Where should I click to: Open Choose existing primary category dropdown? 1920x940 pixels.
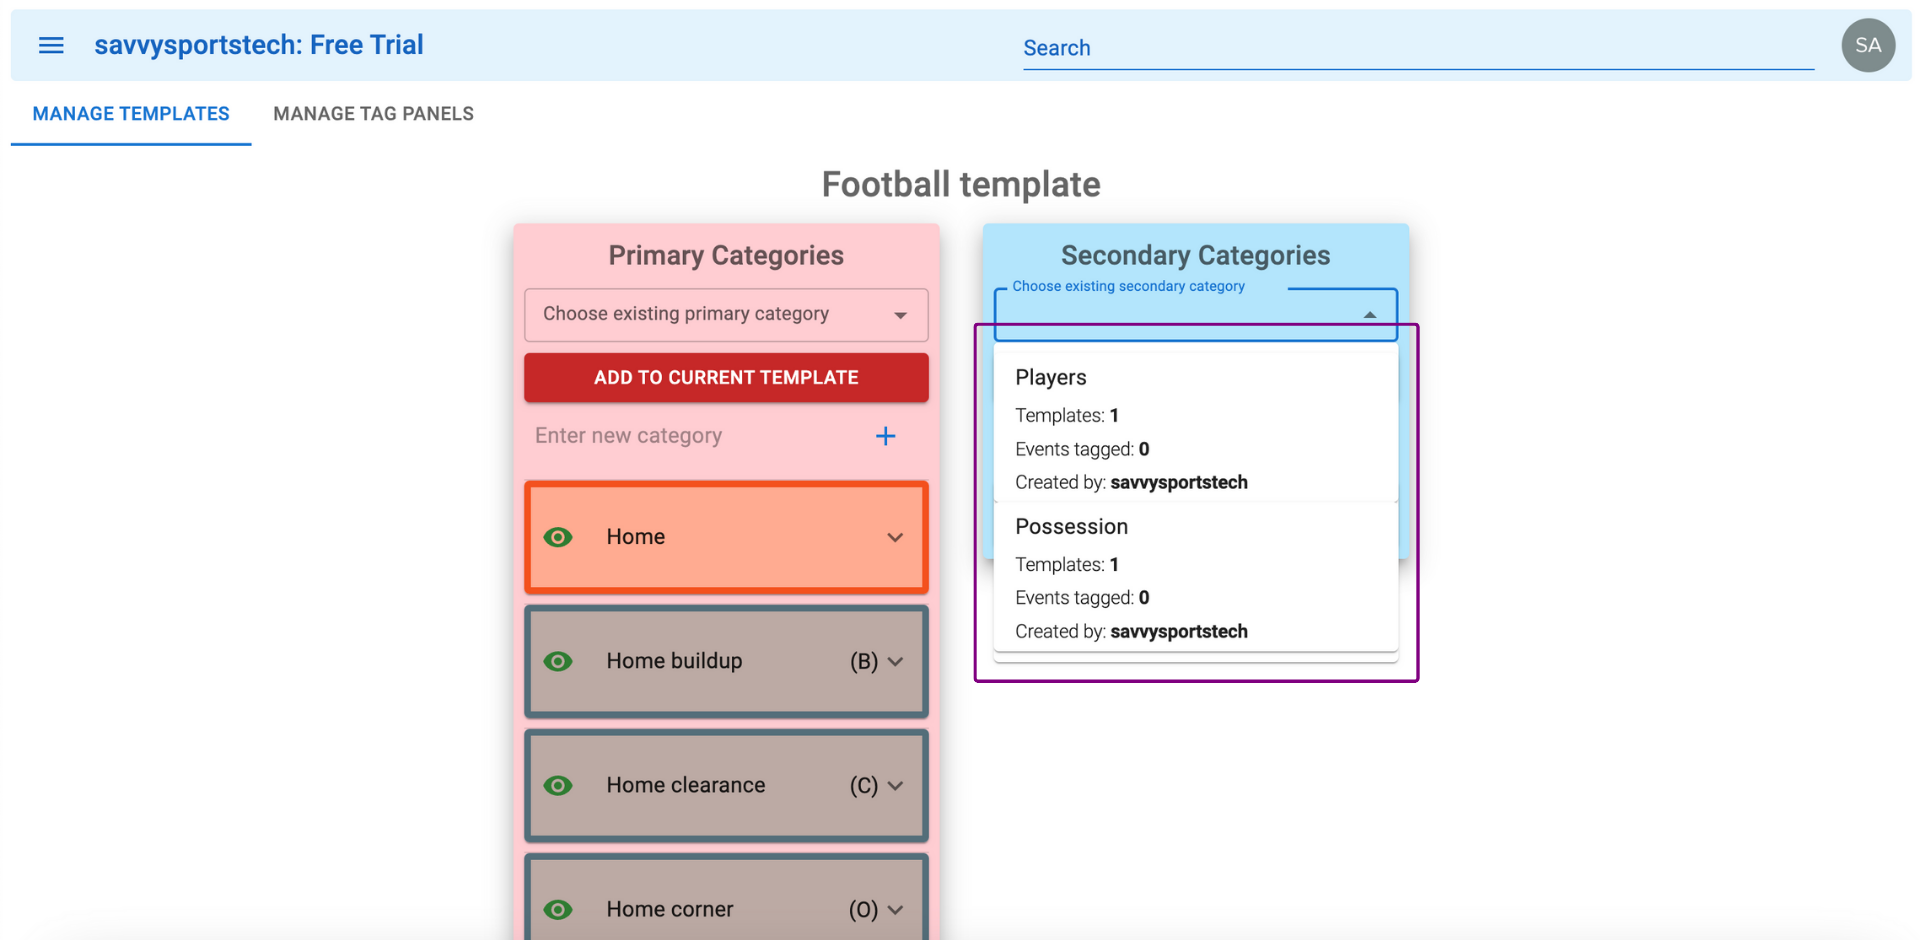(x=726, y=315)
